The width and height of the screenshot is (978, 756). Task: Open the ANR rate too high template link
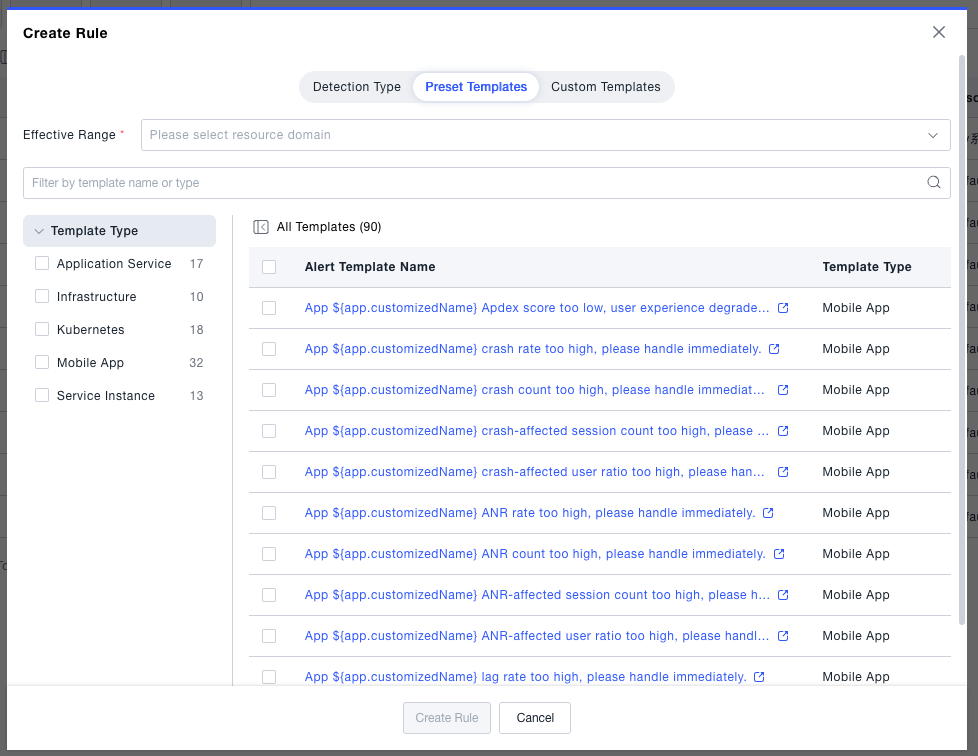coord(530,513)
